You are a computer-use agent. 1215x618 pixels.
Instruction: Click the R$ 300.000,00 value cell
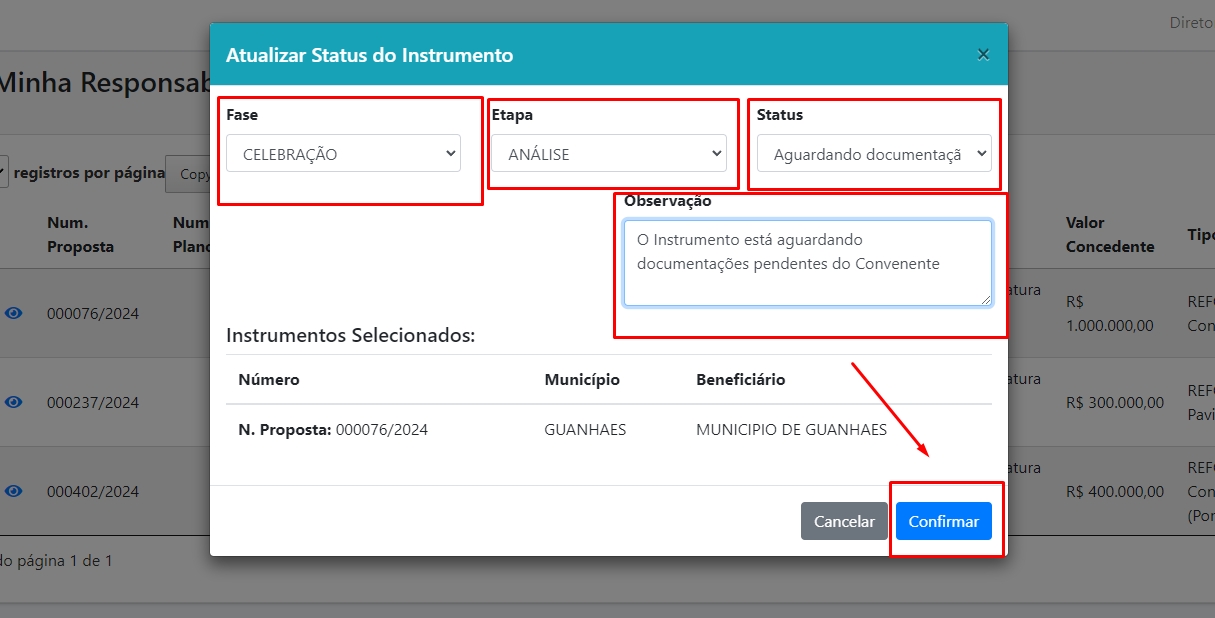[x=1114, y=403]
